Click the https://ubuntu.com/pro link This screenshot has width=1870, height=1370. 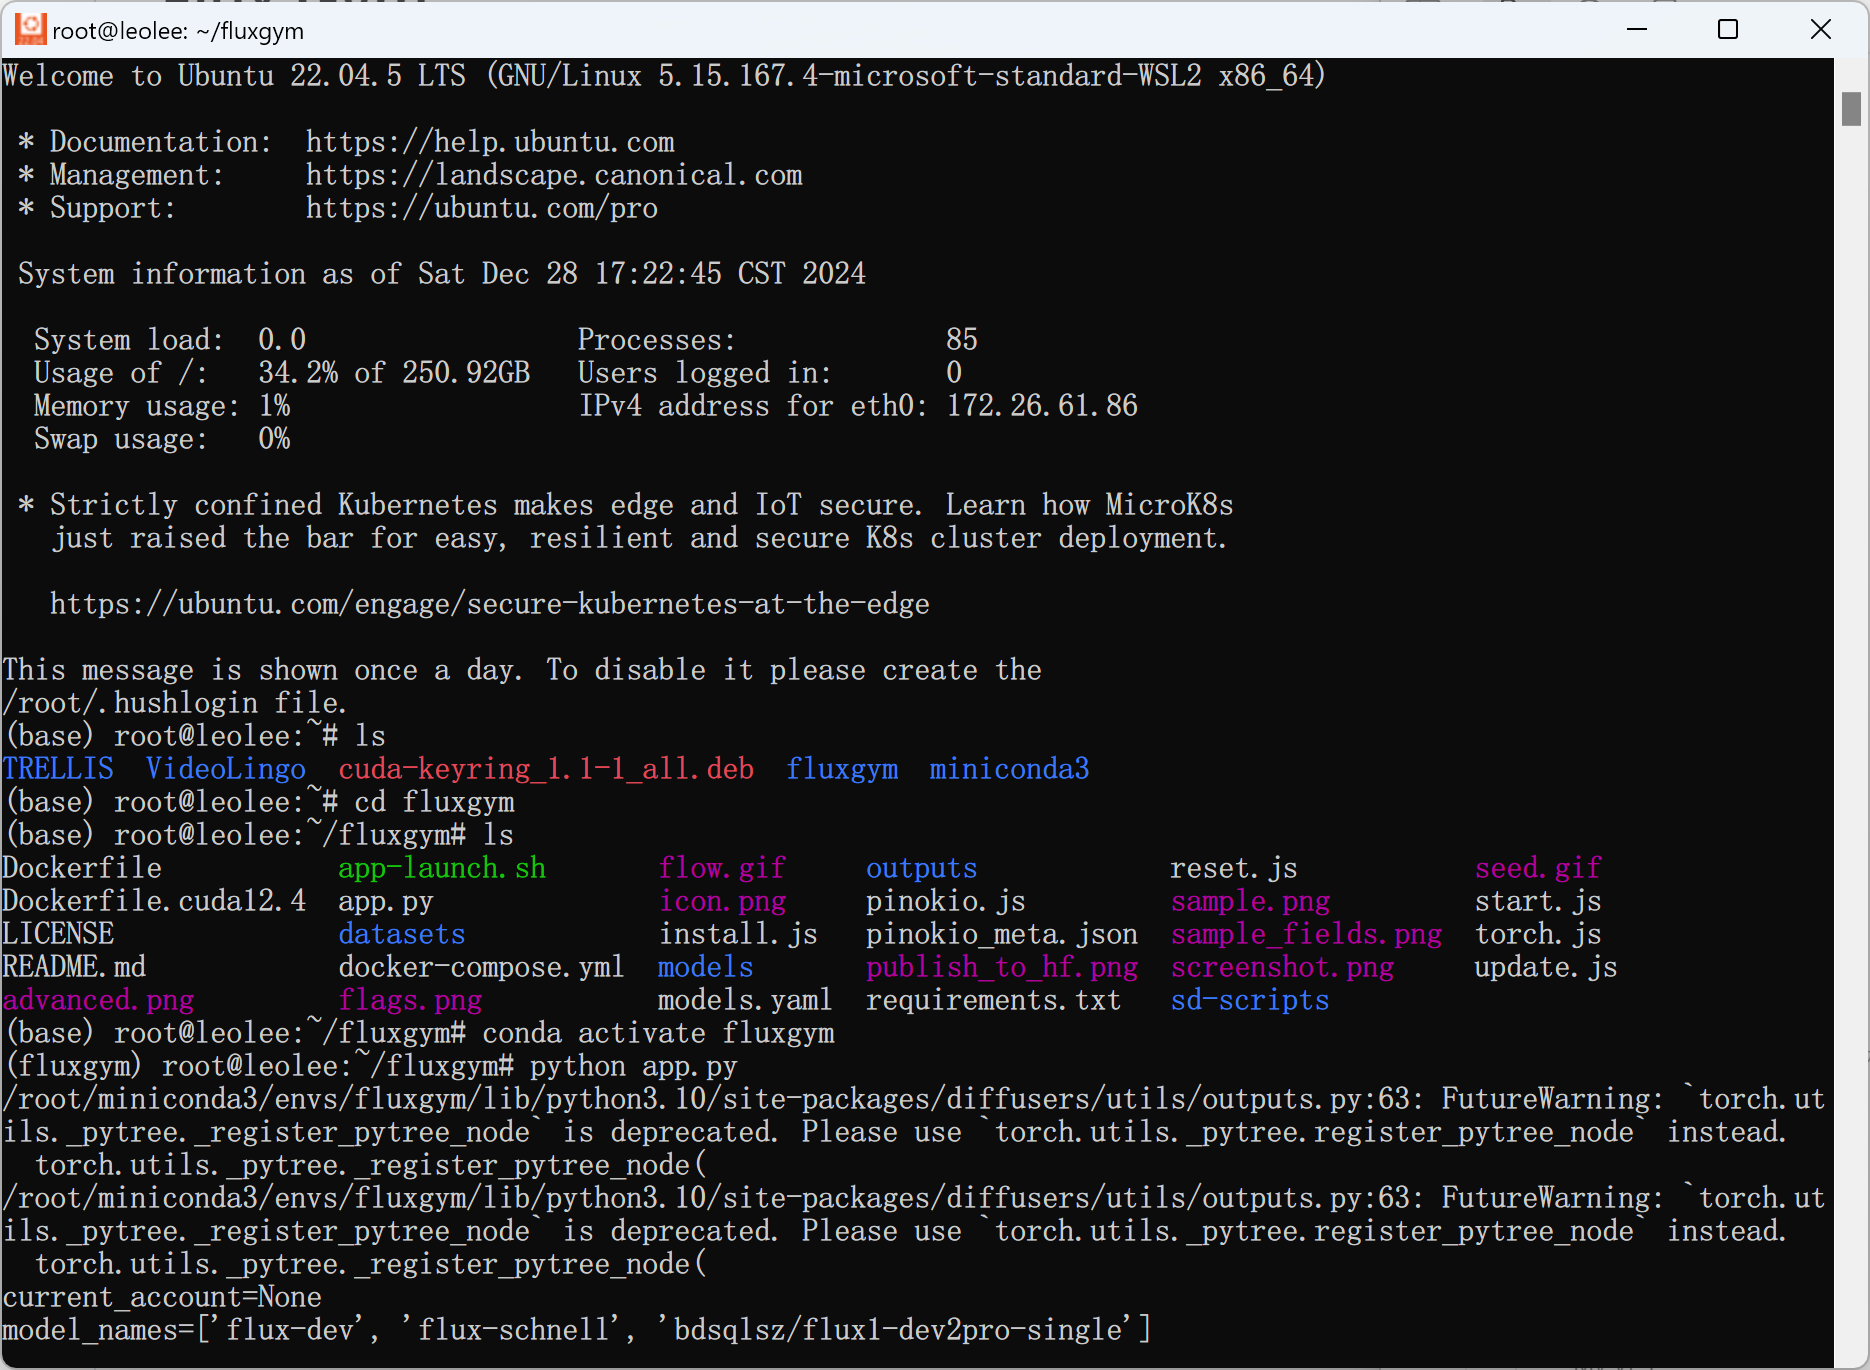pyautogui.click(x=482, y=208)
